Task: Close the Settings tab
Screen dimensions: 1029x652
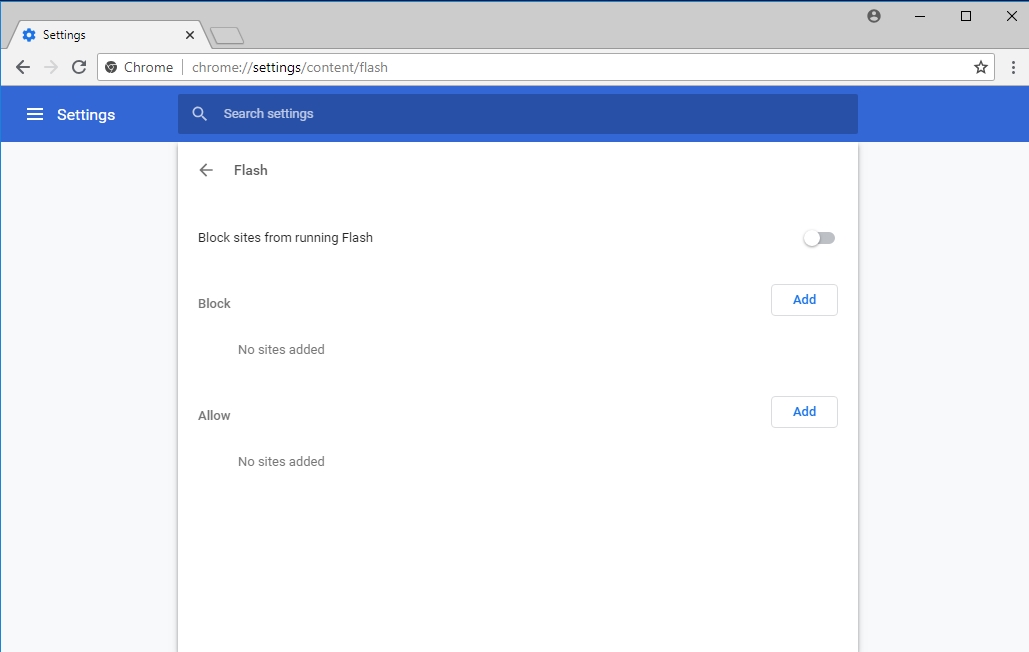Action: [x=190, y=35]
